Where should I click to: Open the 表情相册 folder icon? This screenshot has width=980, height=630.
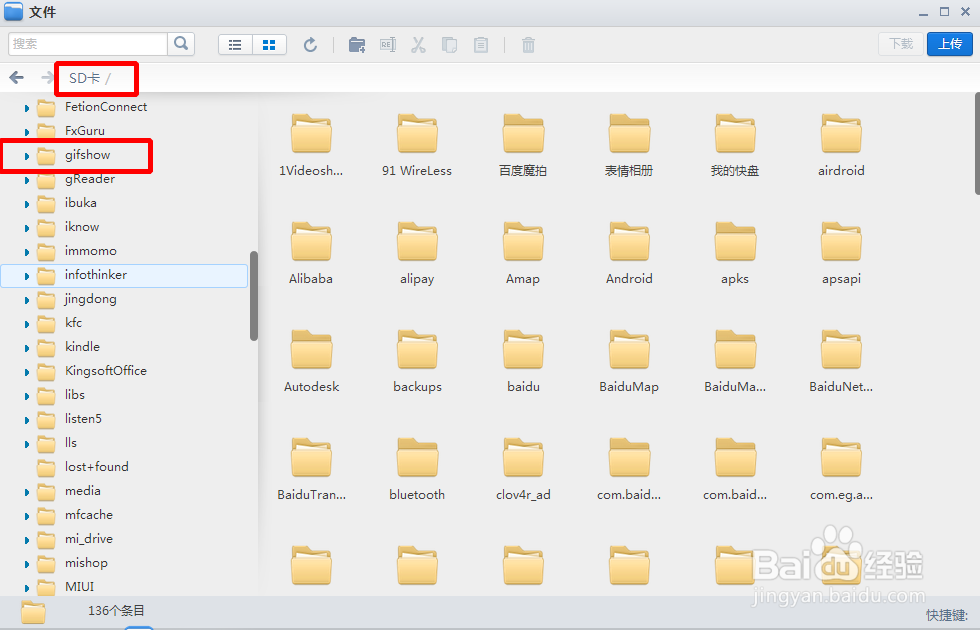(x=629, y=133)
